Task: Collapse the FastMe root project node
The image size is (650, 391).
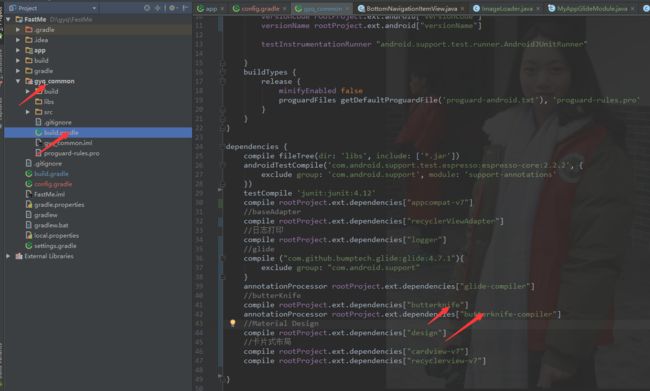Action: coord(8,19)
